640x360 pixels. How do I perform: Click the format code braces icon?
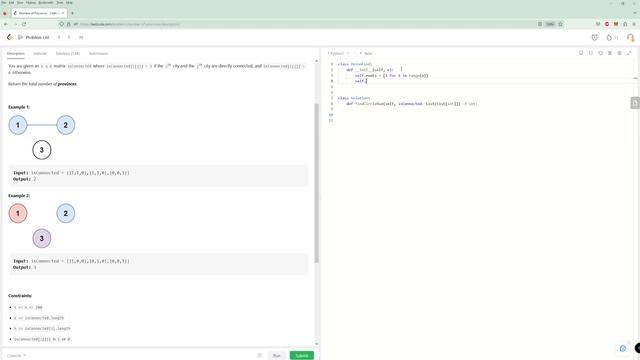591,53
